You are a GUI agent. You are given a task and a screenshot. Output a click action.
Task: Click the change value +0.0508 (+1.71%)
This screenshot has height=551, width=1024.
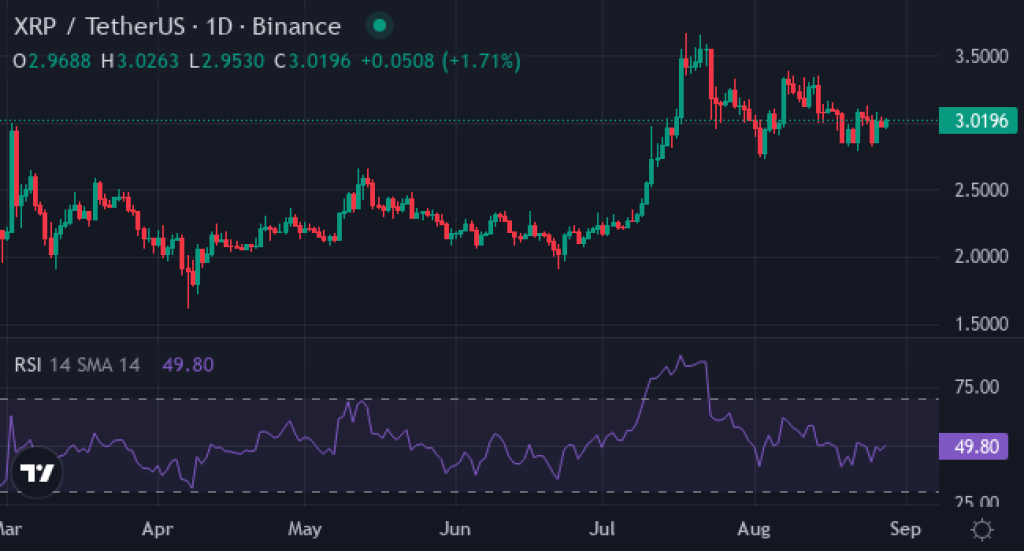(x=441, y=61)
